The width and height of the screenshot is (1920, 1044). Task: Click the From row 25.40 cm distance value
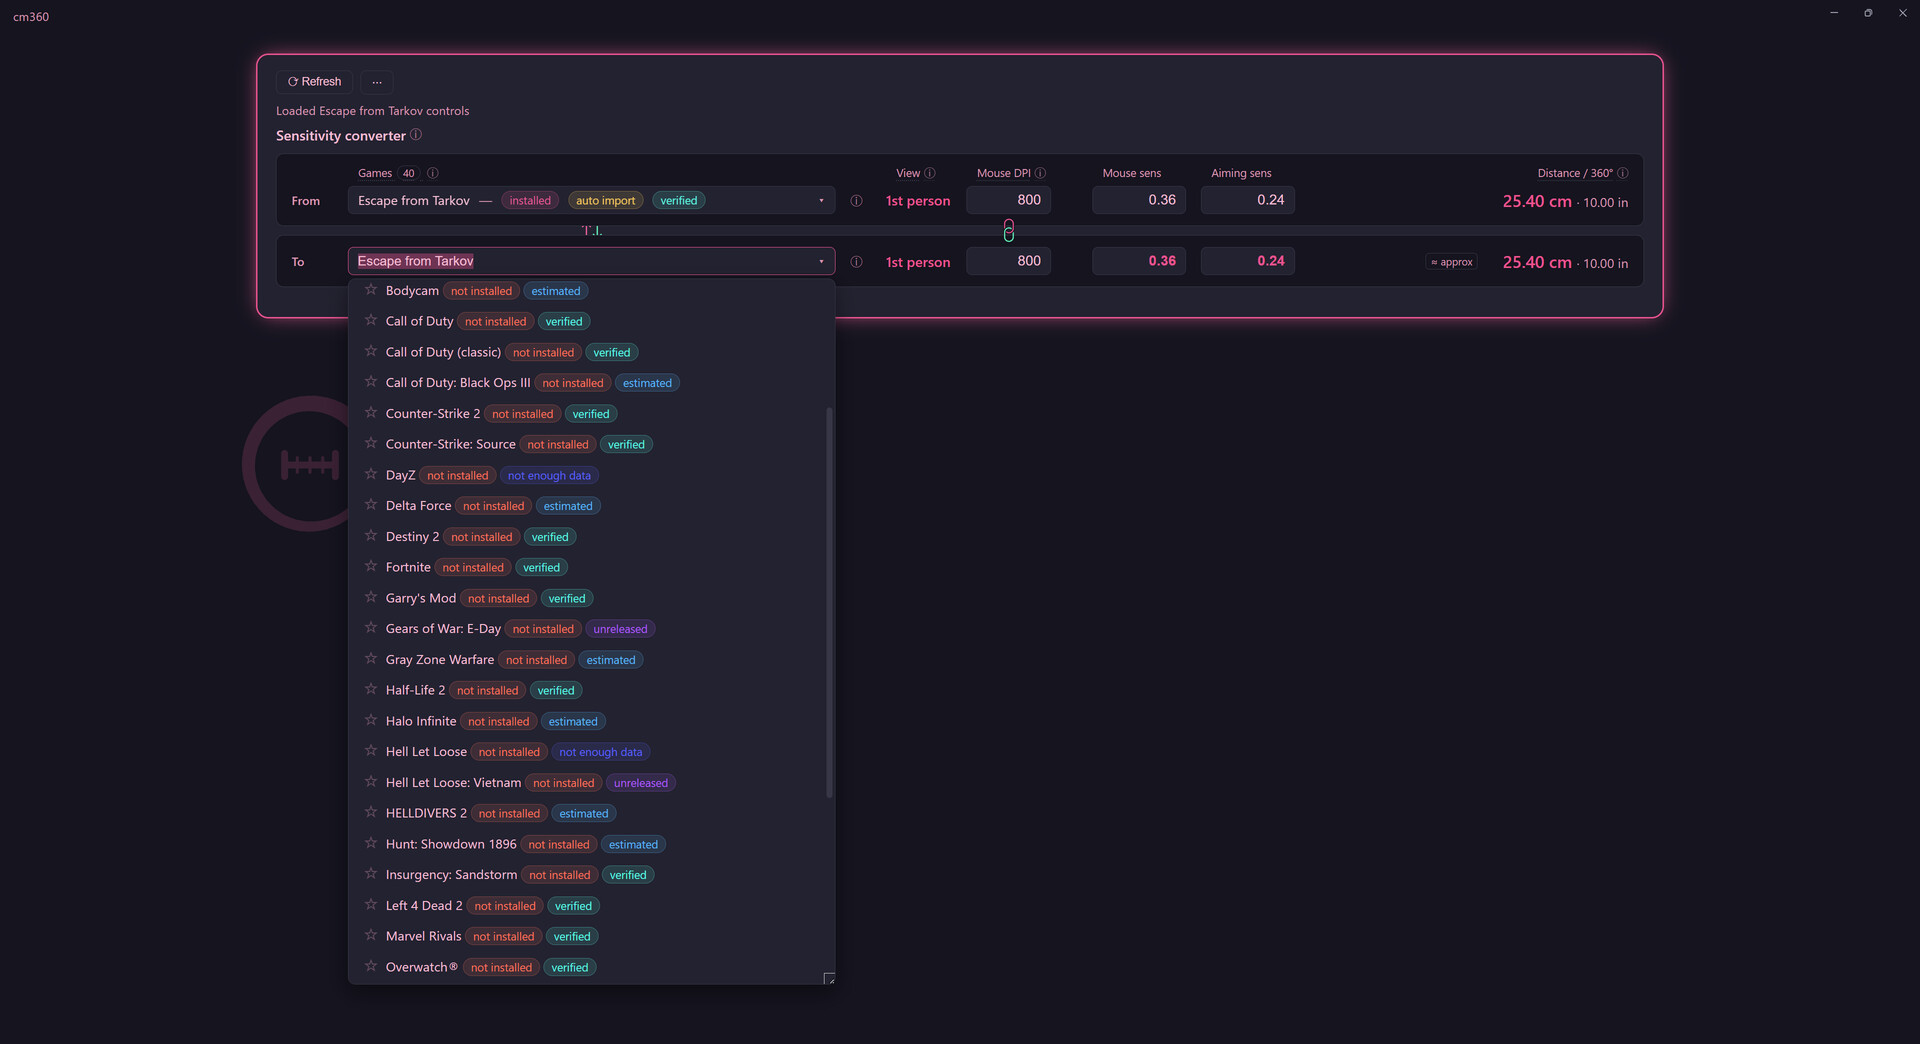pyautogui.click(x=1537, y=201)
